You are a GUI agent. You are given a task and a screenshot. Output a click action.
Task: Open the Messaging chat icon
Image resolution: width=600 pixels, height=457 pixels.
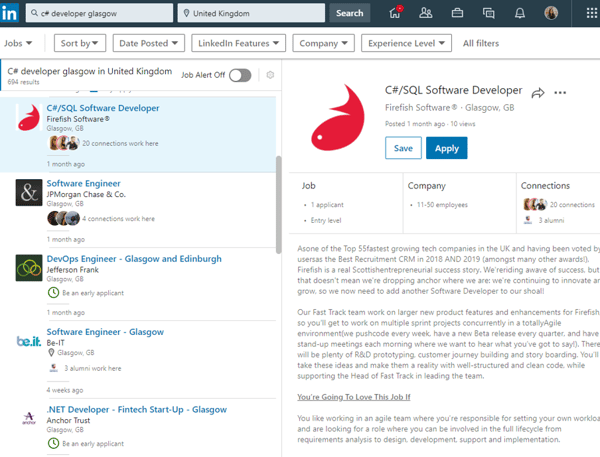tap(488, 13)
